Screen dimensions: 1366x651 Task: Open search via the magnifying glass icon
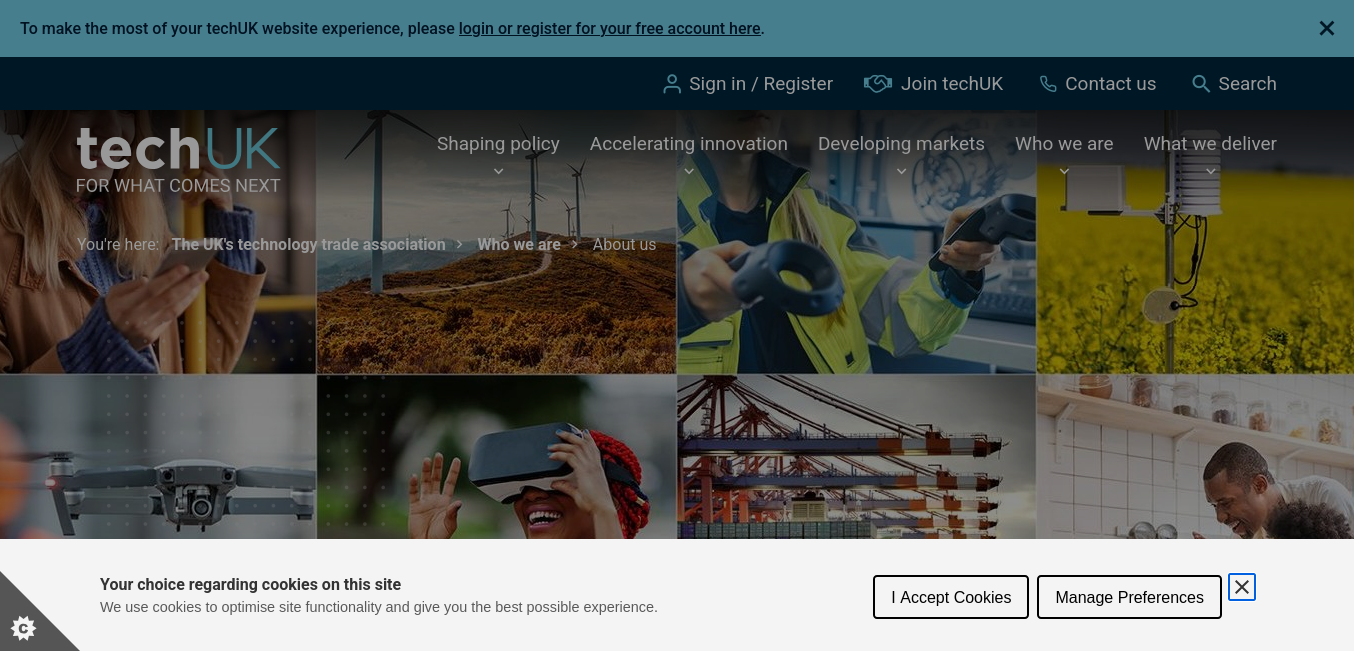tap(1201, 84)
